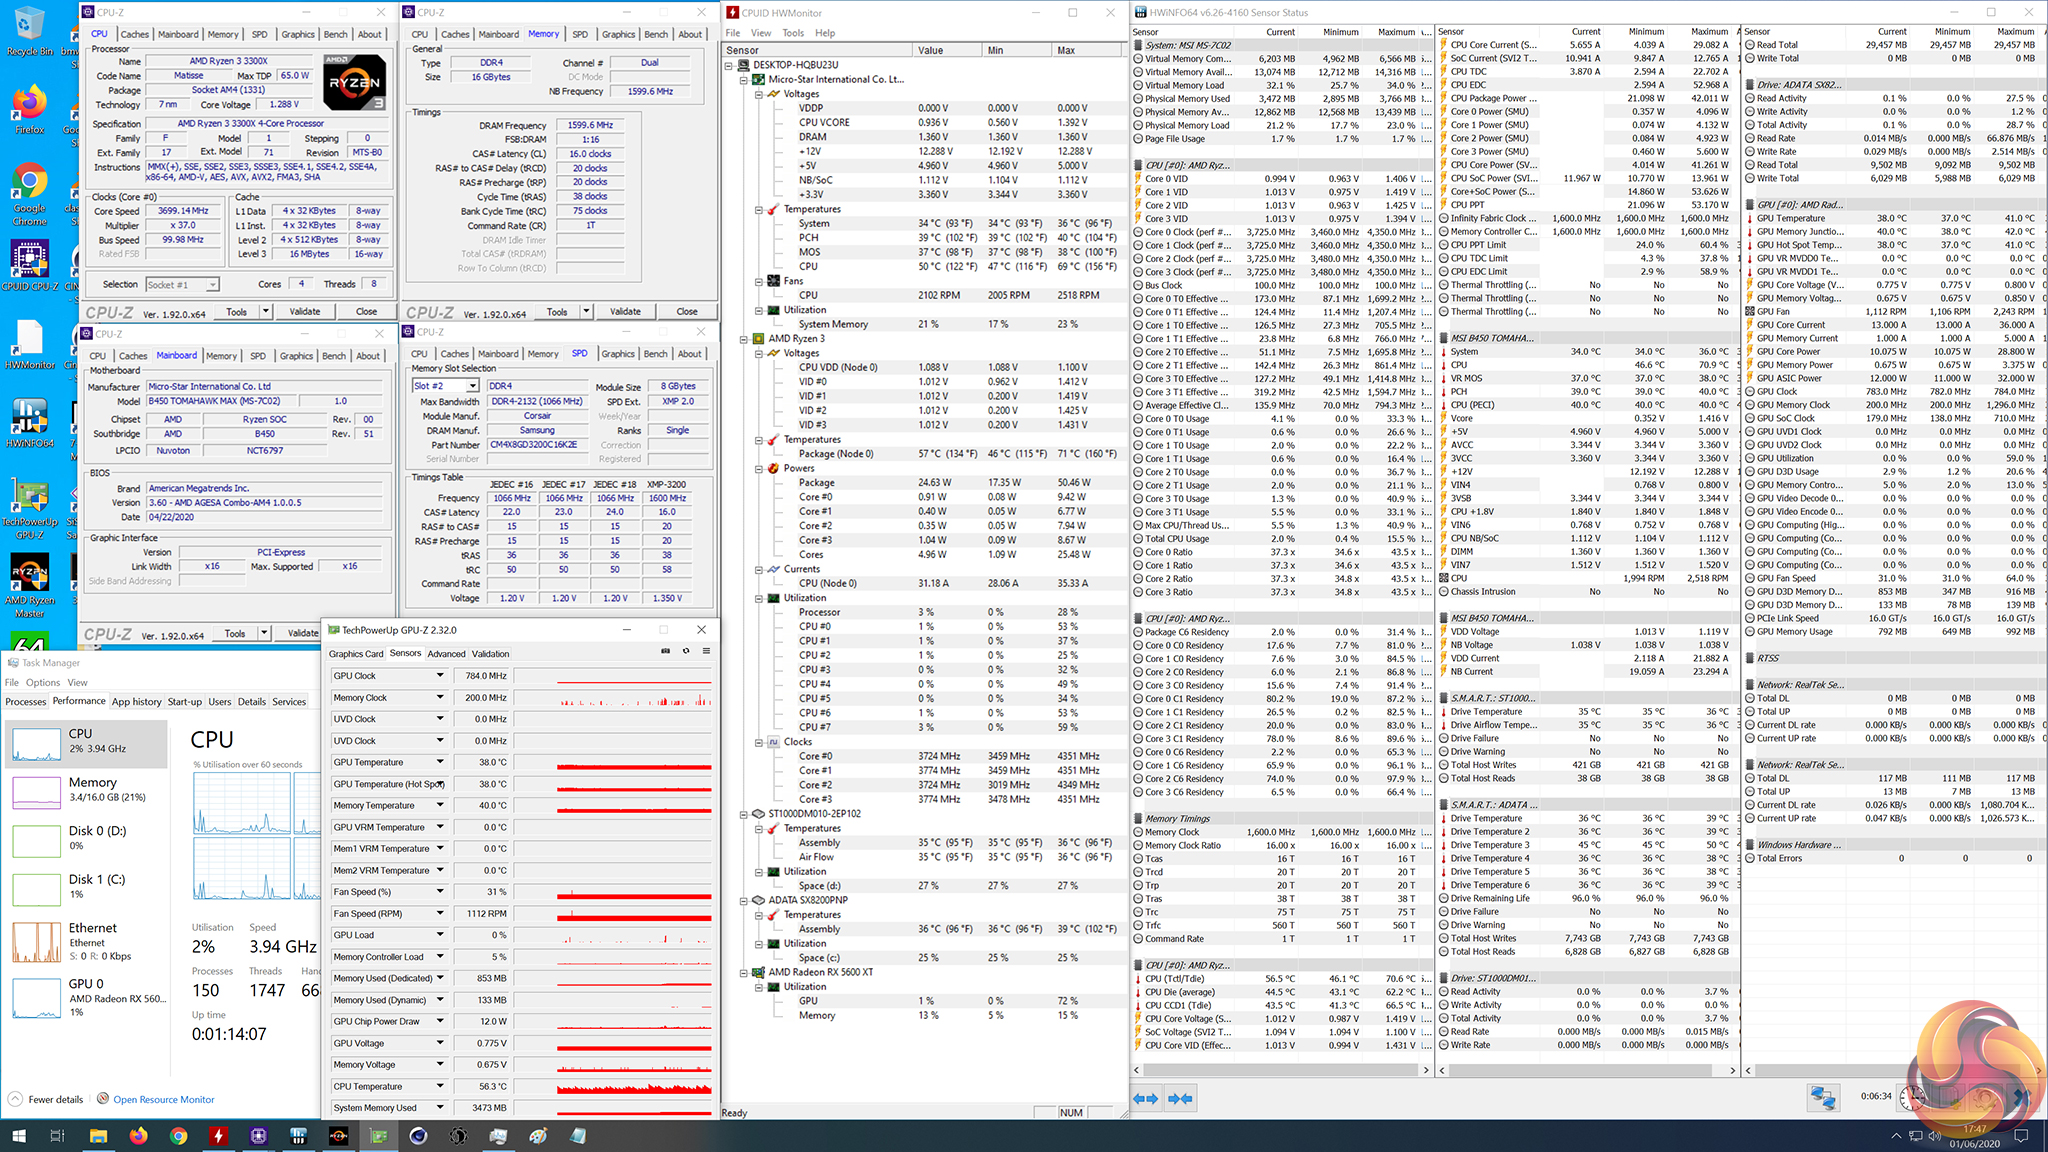The height and width of the screenshot is (1152, 2048).
Task: Click HWiNFO collapse columns arrows icon
Action: click(1180, 1099)
